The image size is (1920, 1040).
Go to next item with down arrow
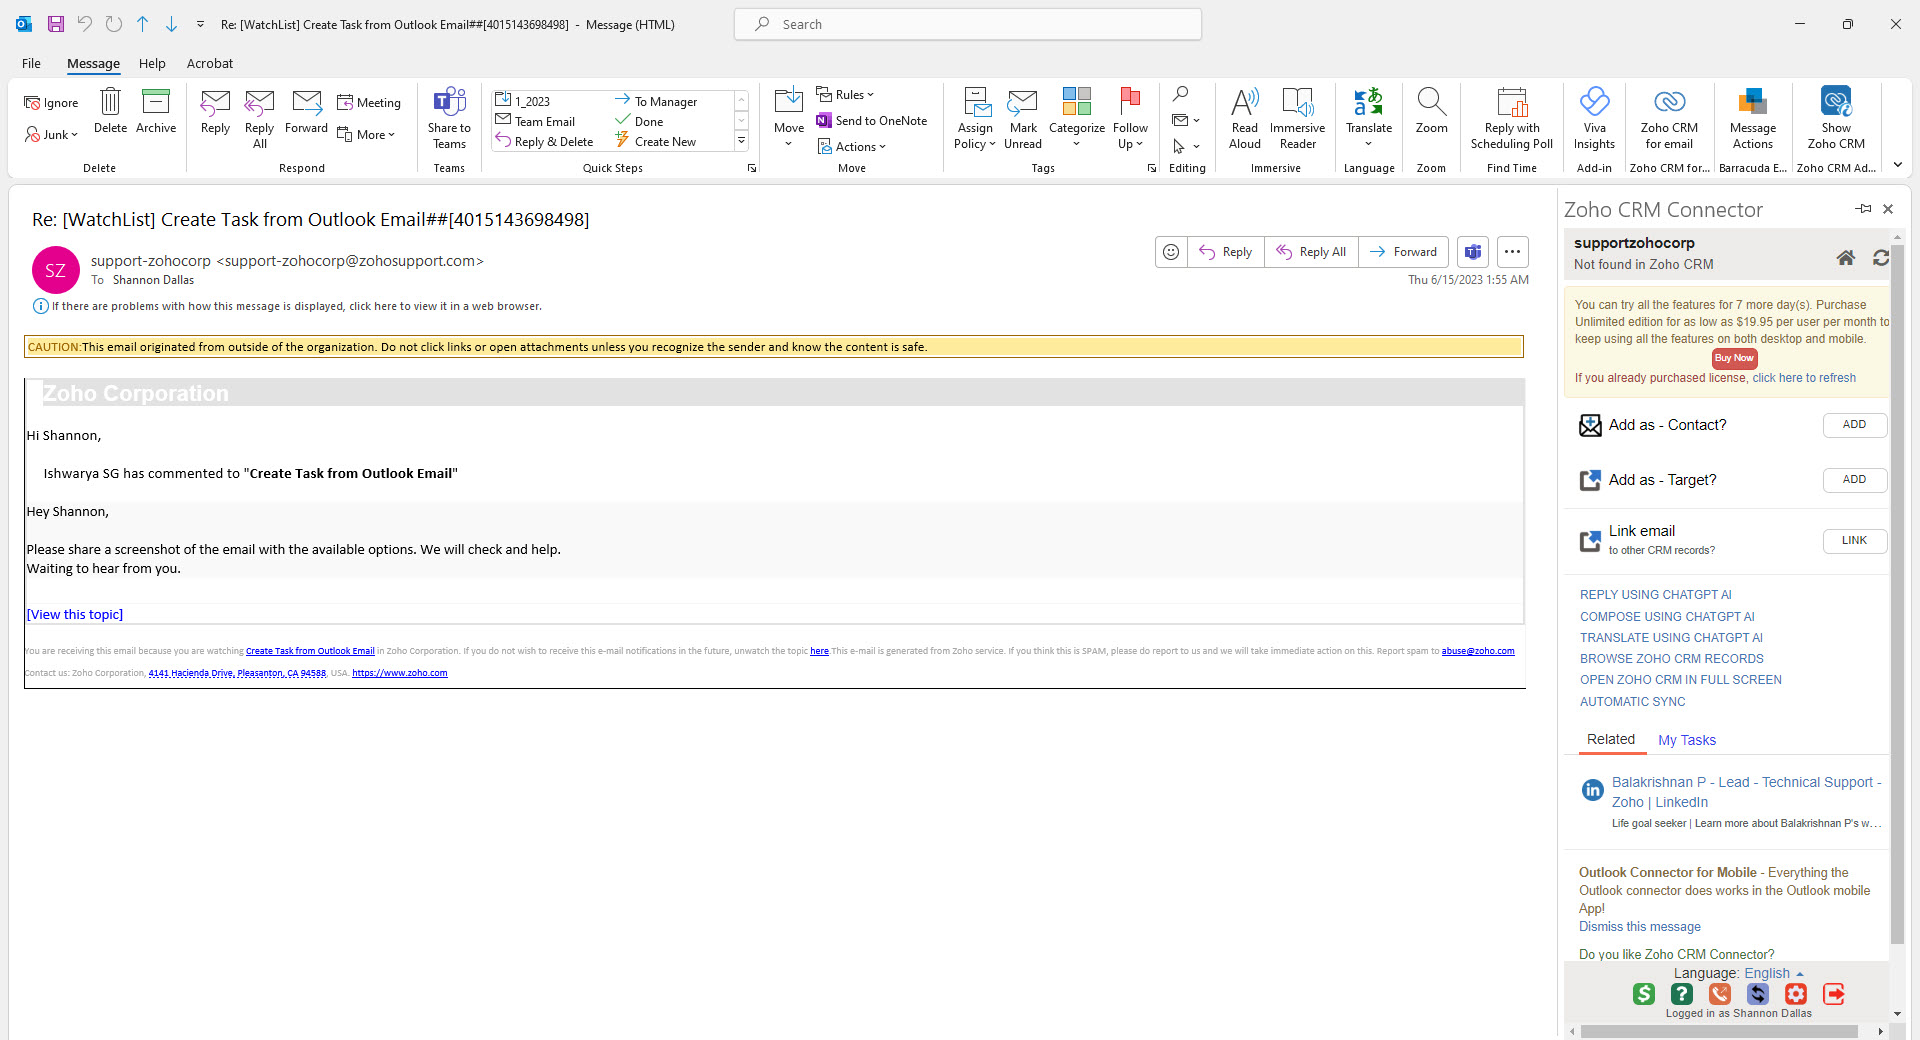click(x=171, y=24)
